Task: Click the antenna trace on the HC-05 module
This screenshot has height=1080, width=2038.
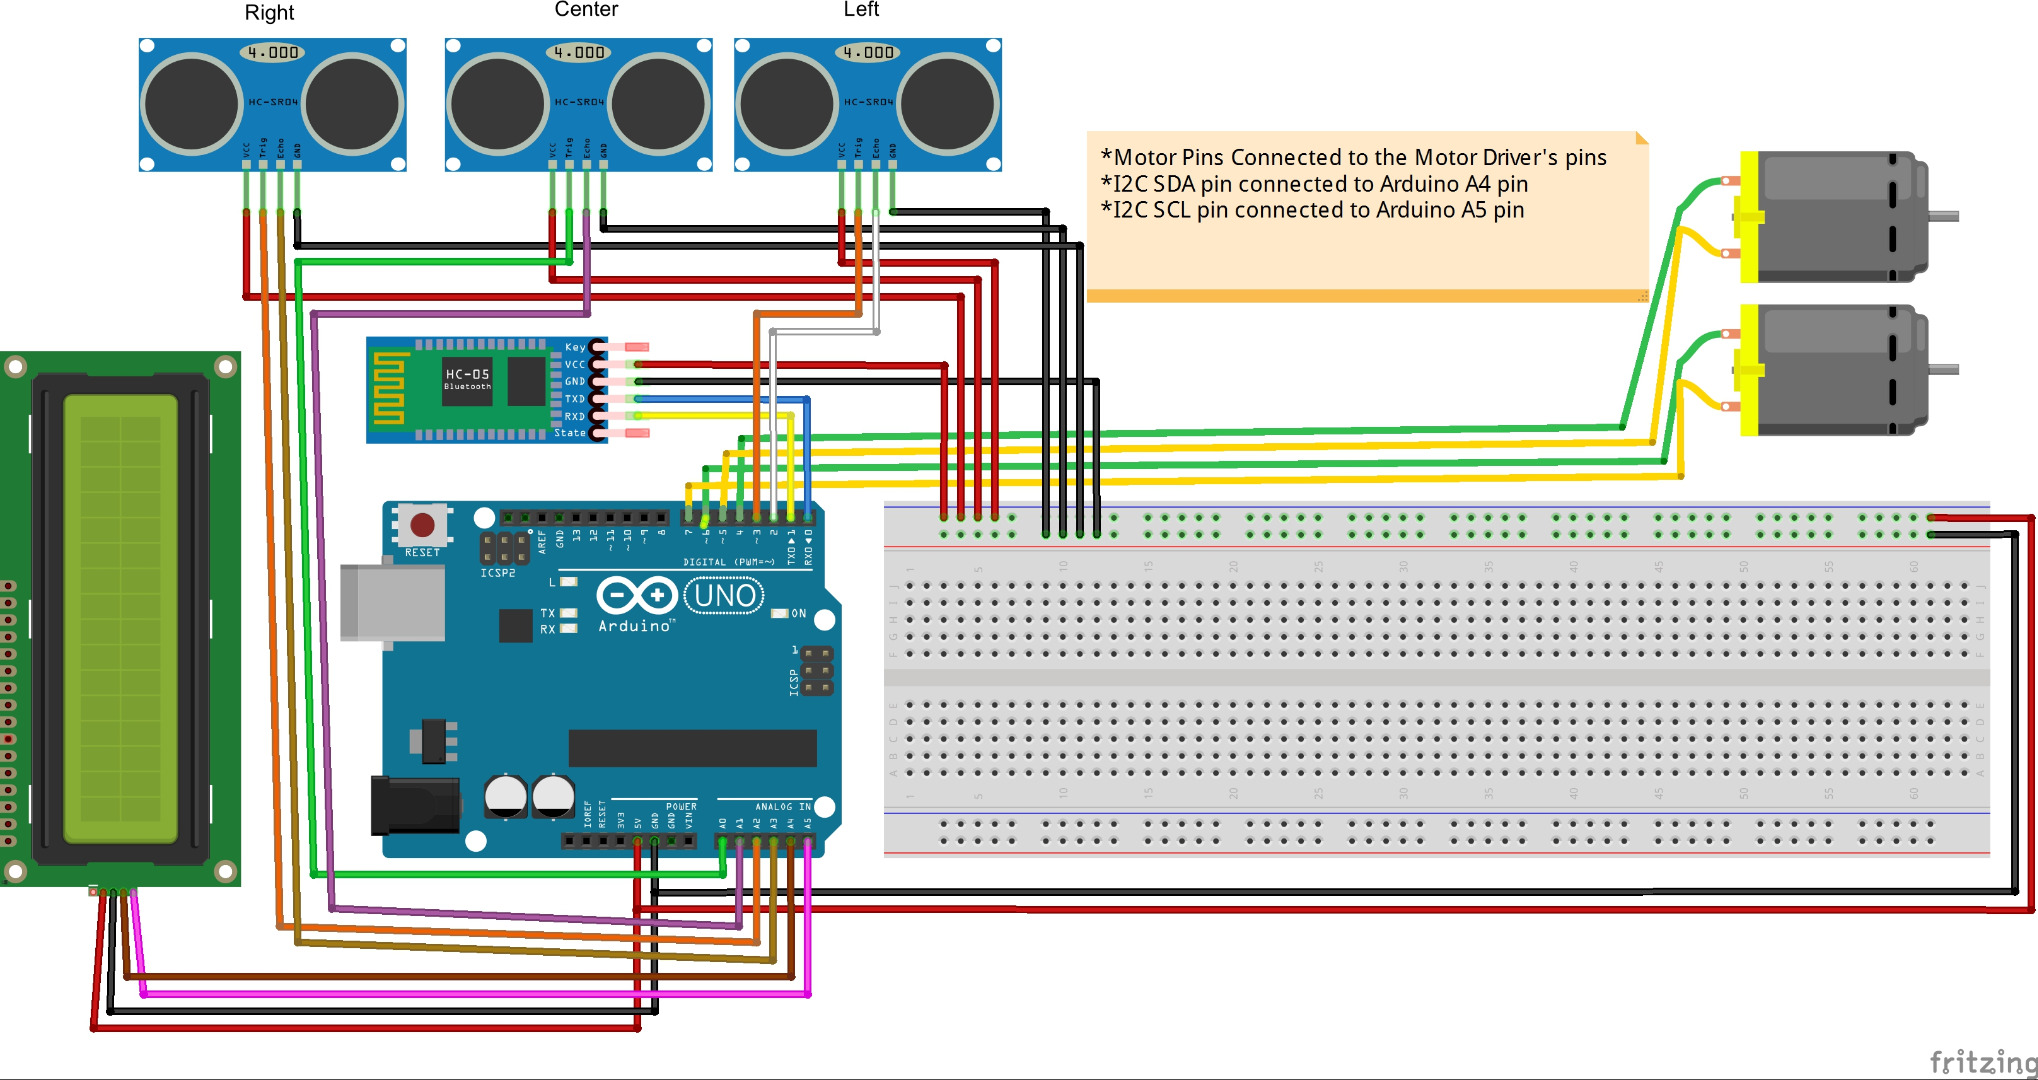Action: coord(391,388)
